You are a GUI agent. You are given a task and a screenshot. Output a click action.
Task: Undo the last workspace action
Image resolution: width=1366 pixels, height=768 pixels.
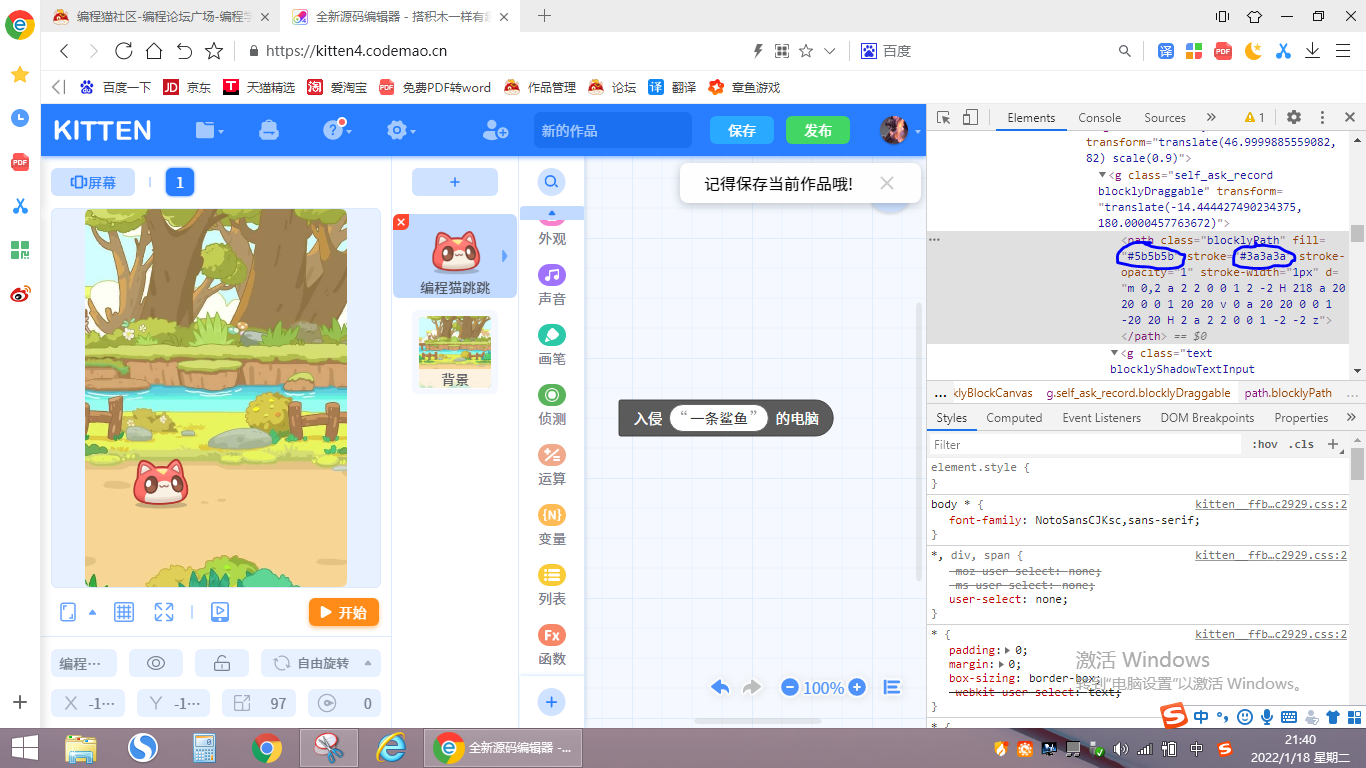pos(720,687)
